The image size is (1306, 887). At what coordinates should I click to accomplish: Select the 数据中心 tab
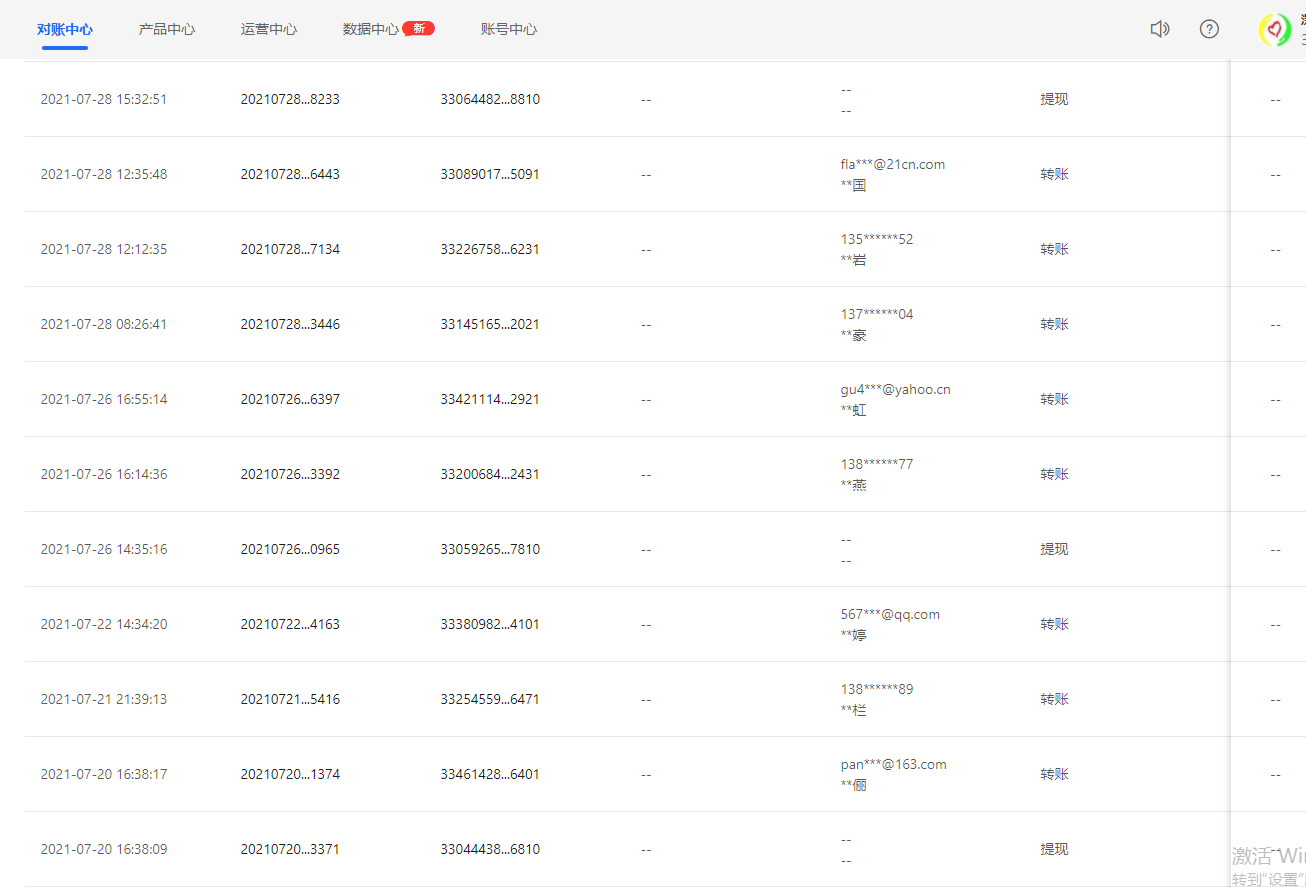pos(370,29)
